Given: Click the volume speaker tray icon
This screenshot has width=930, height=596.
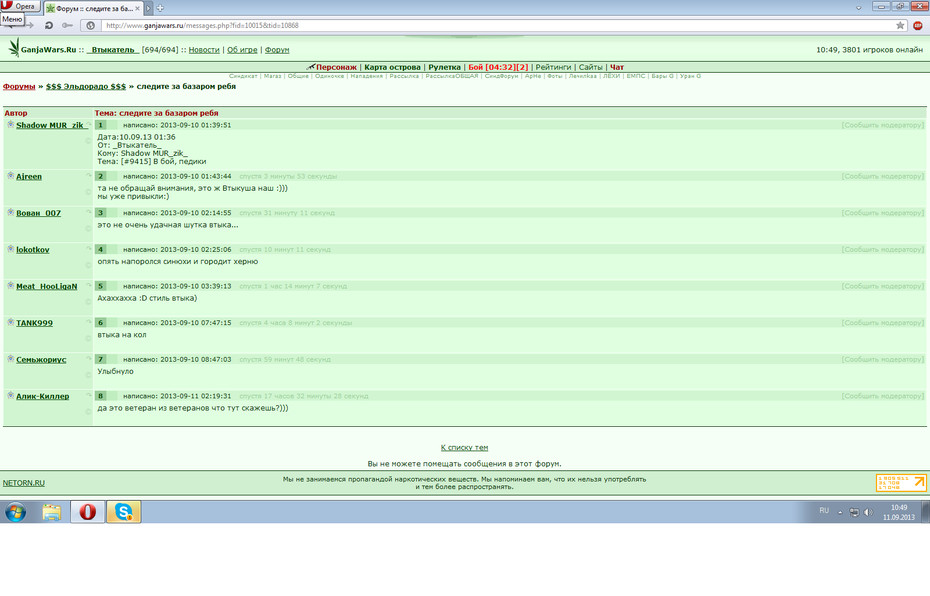Looking at the screenshot, I should click(x=868, y=512).
